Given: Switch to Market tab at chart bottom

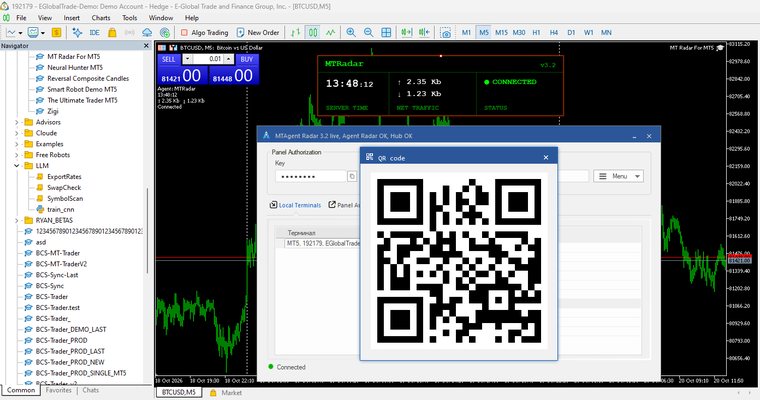Looking at the screenshot, I should tap(226, 393).
